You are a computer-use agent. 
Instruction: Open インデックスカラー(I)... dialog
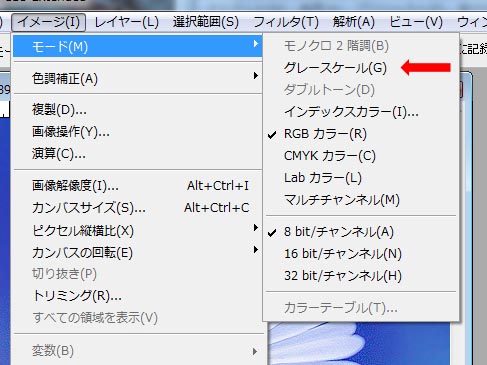click(361, 112)
